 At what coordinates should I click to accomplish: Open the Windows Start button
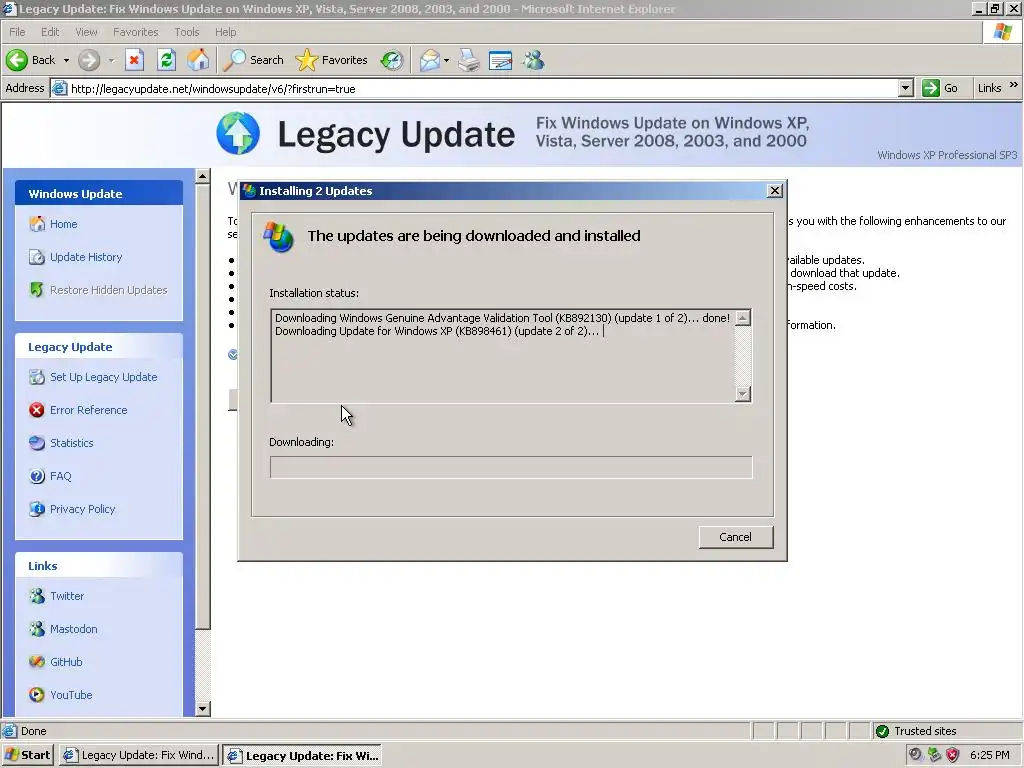27,755
